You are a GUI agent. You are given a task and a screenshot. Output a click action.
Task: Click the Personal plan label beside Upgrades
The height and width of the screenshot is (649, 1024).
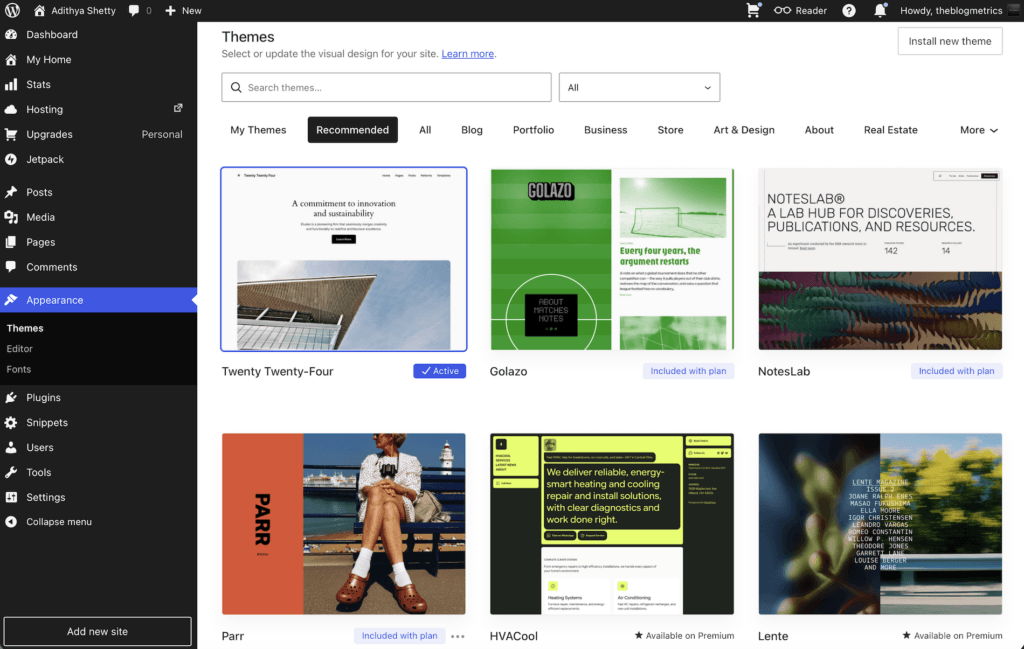(x=162, y=134)
